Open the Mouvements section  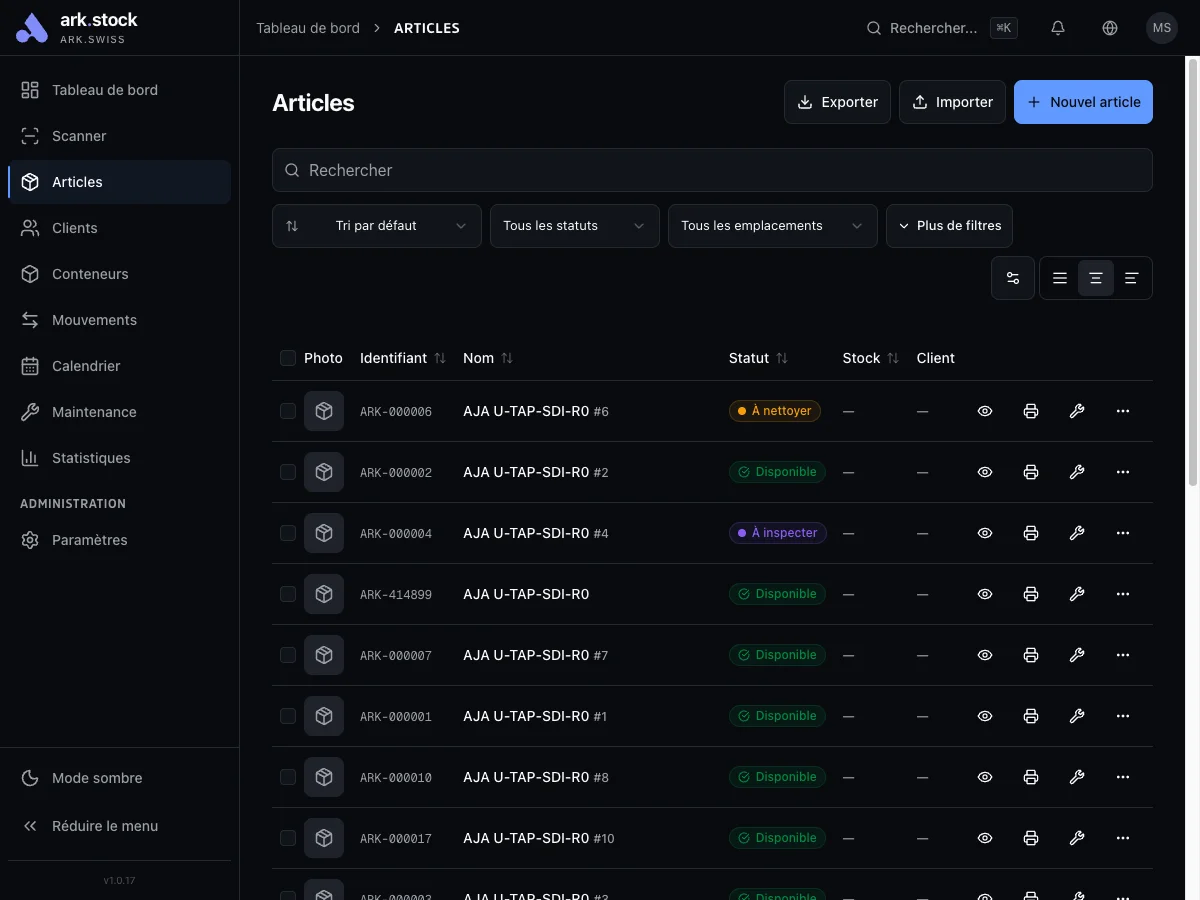coord(94,319)
